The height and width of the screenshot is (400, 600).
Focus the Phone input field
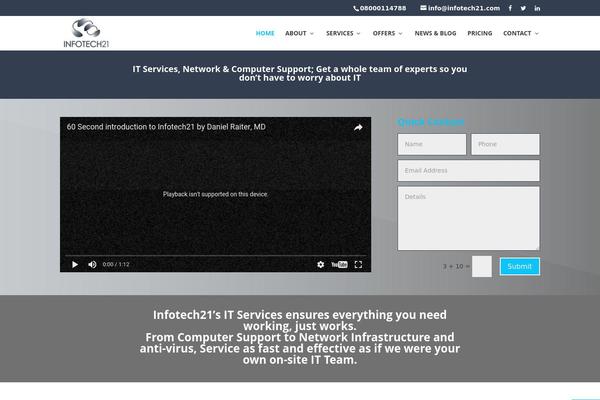pyautogui.click(x=505, y=144)
